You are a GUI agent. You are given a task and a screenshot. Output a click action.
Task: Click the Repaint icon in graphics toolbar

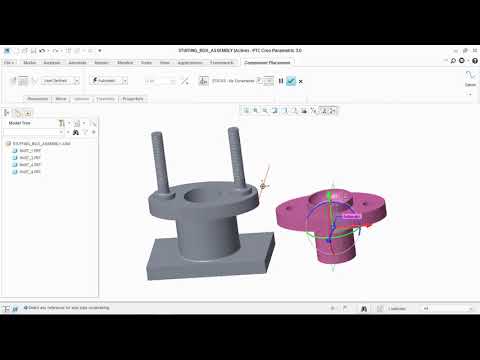tap(275, 110)
